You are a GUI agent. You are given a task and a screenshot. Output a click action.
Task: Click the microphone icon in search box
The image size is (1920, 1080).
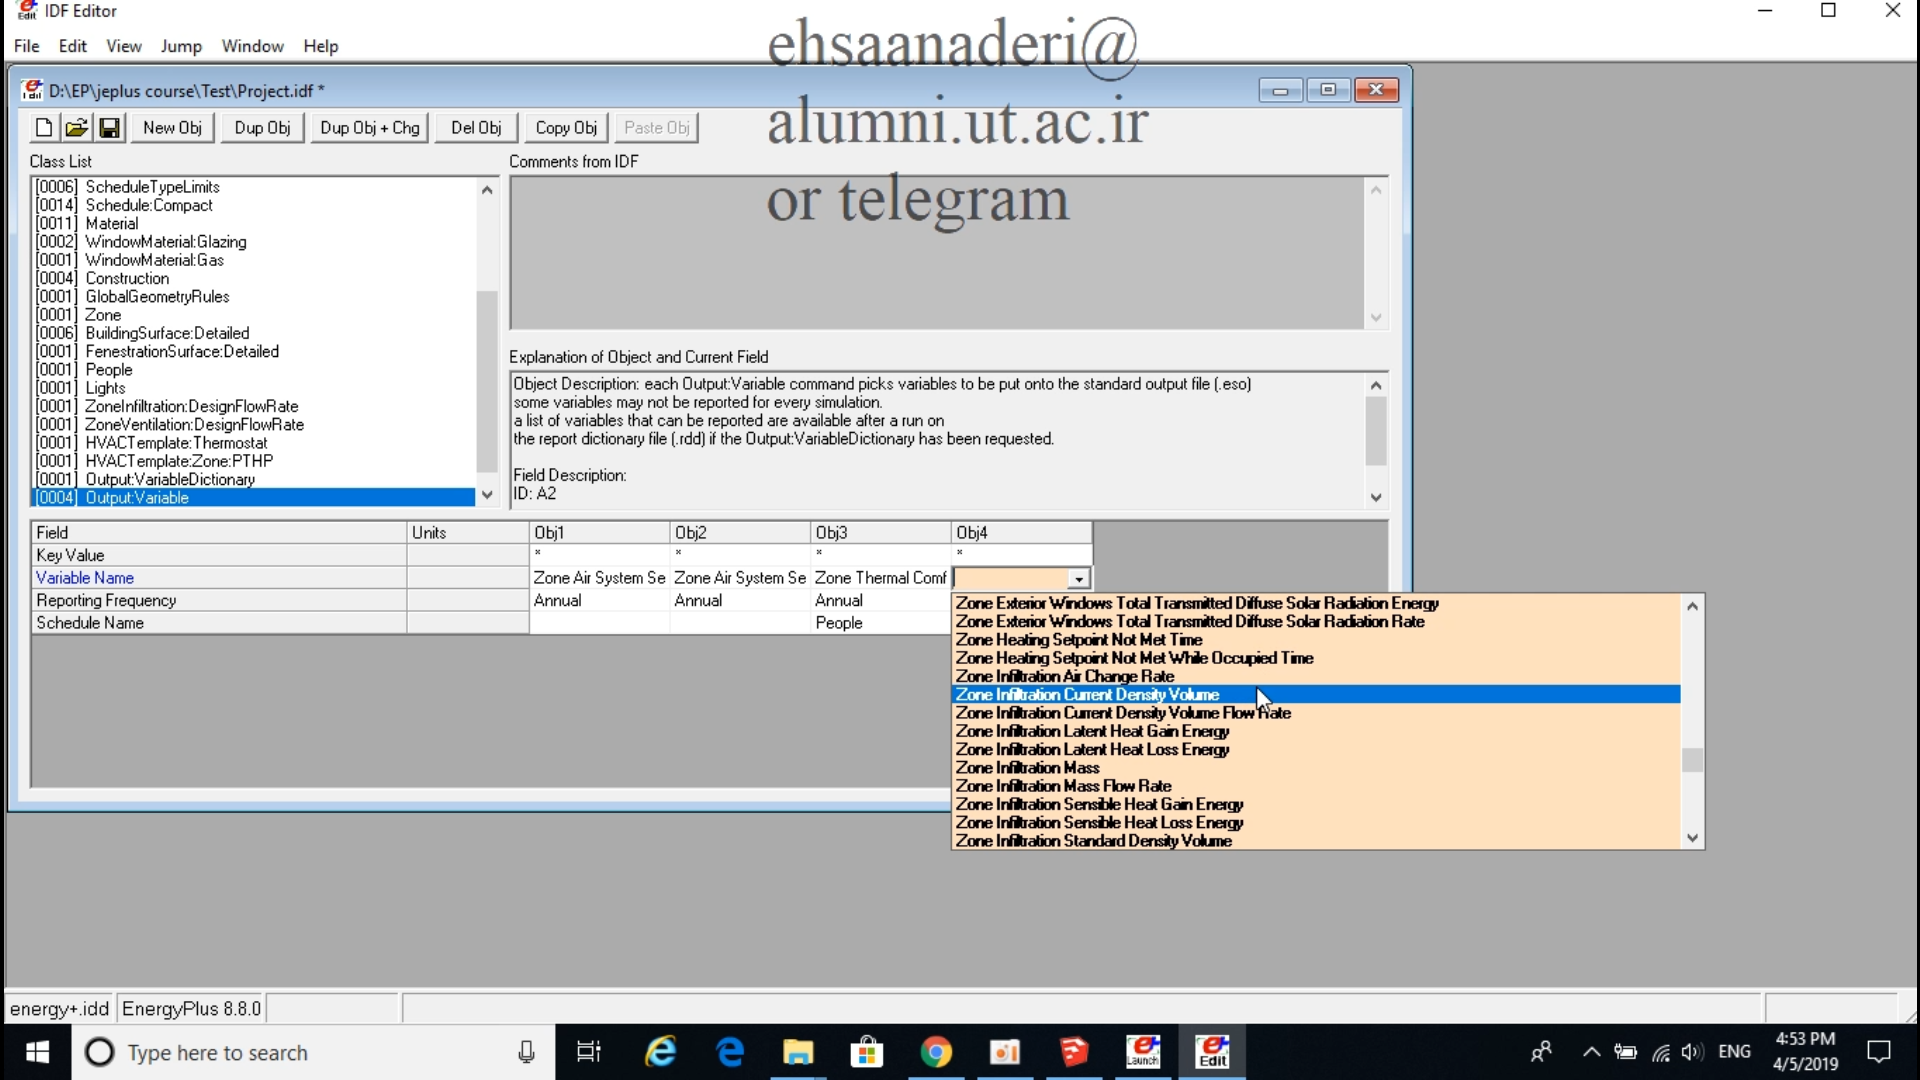click(x=526, y=1052)
